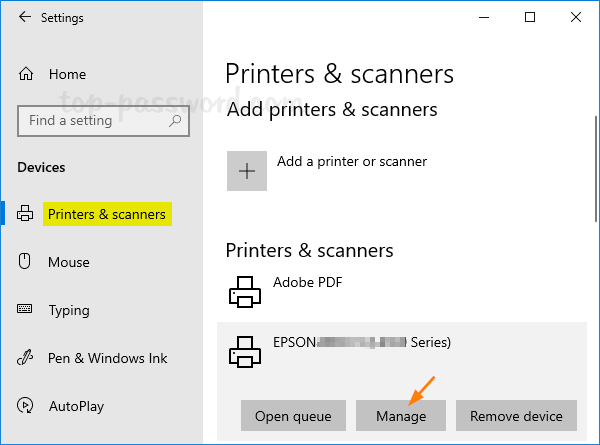Open the AutoPlay settings icon
Image resolution: width=600 pixels, height=445 pixels.
[x=25, y=406]
